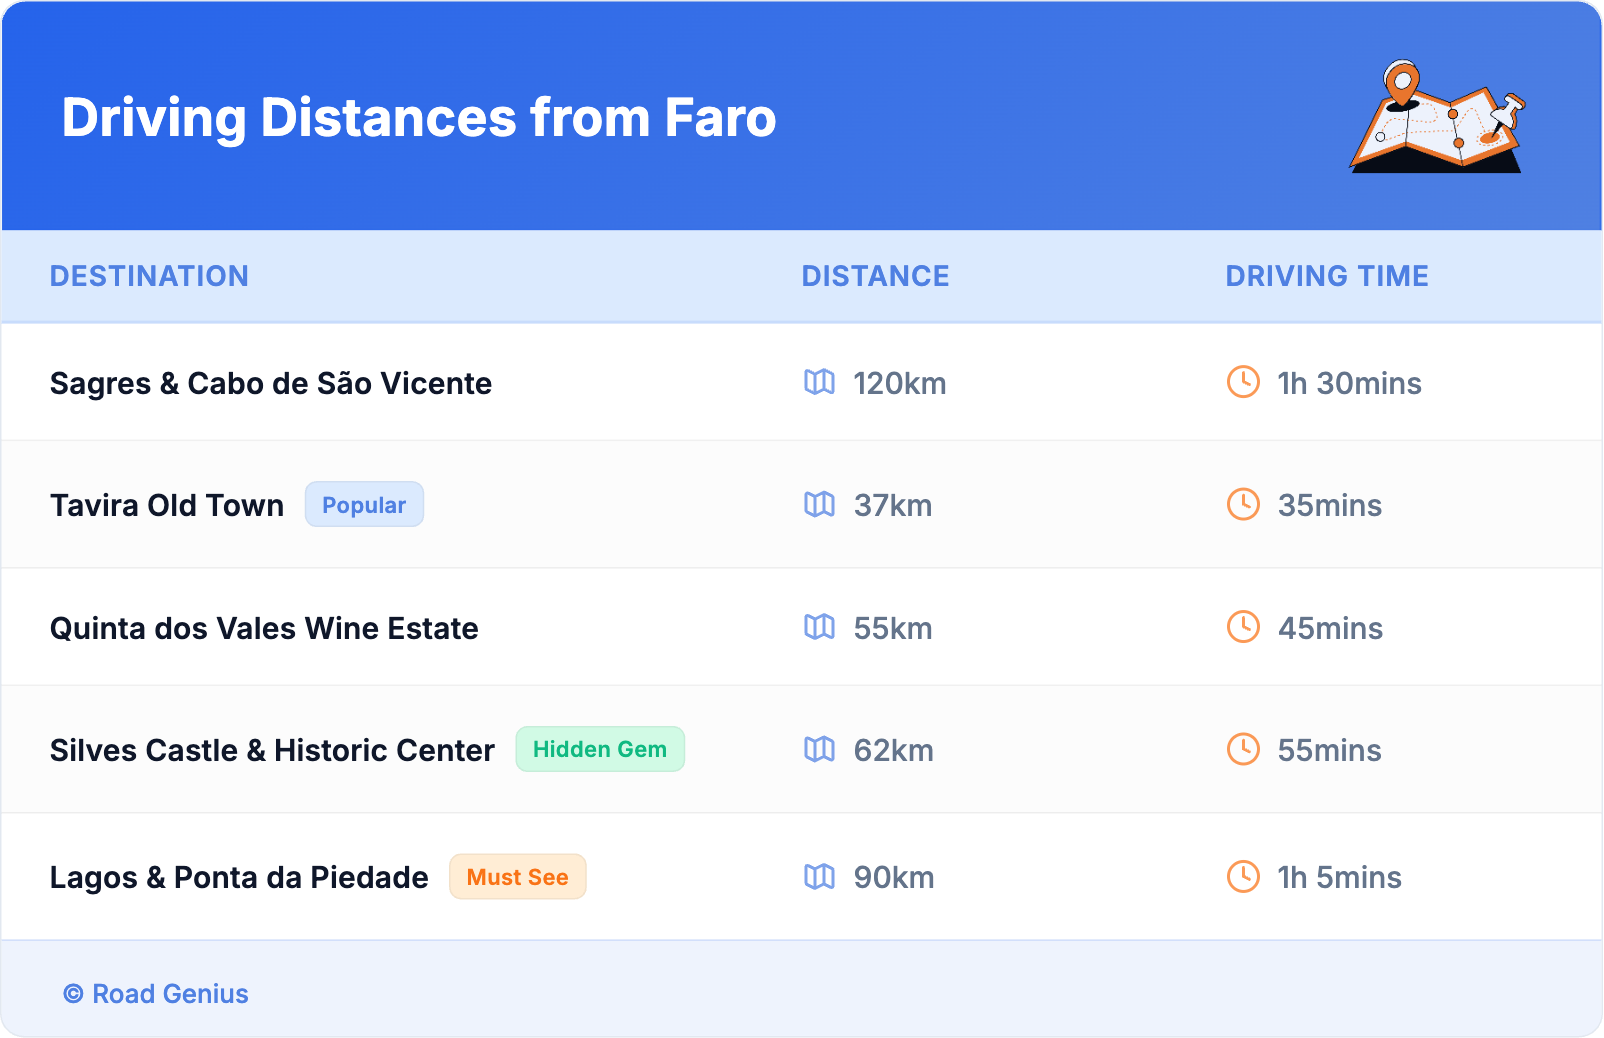
Task: Click the Hidden Gem badge on Silves Castle
Action: coord(600,749)
